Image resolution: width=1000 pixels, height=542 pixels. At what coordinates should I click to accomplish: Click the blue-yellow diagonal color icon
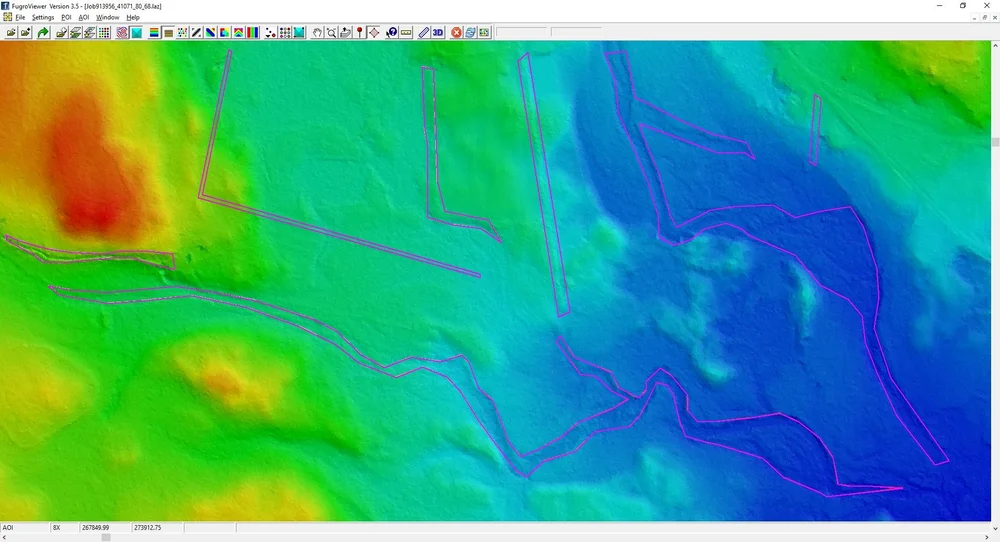click(210, 33)
